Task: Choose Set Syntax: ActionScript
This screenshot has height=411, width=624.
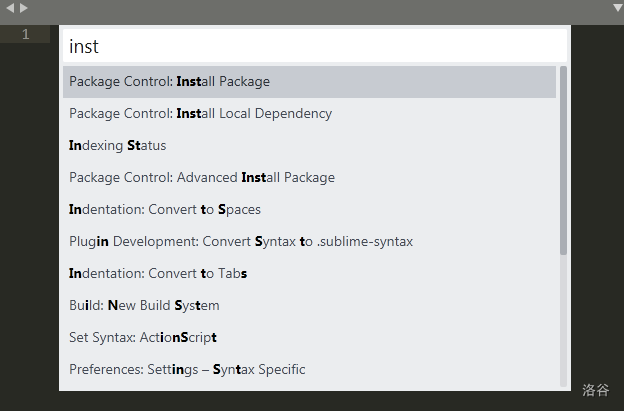Action: click(x=309, y=337)
